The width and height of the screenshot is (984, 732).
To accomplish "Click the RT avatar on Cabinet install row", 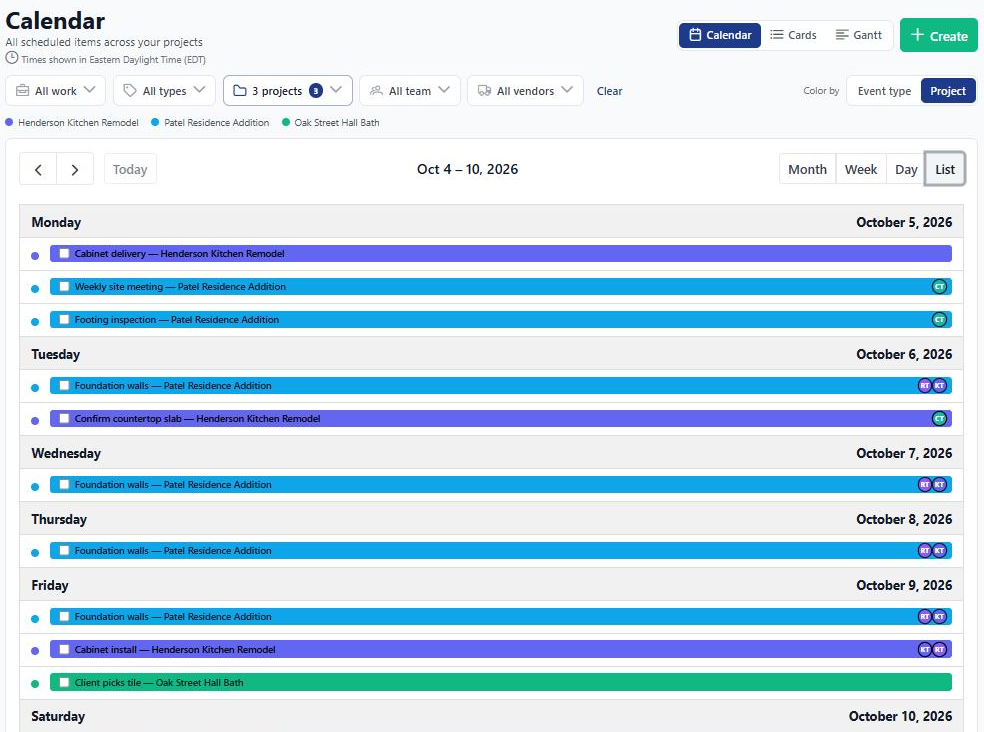I will 939,650.
